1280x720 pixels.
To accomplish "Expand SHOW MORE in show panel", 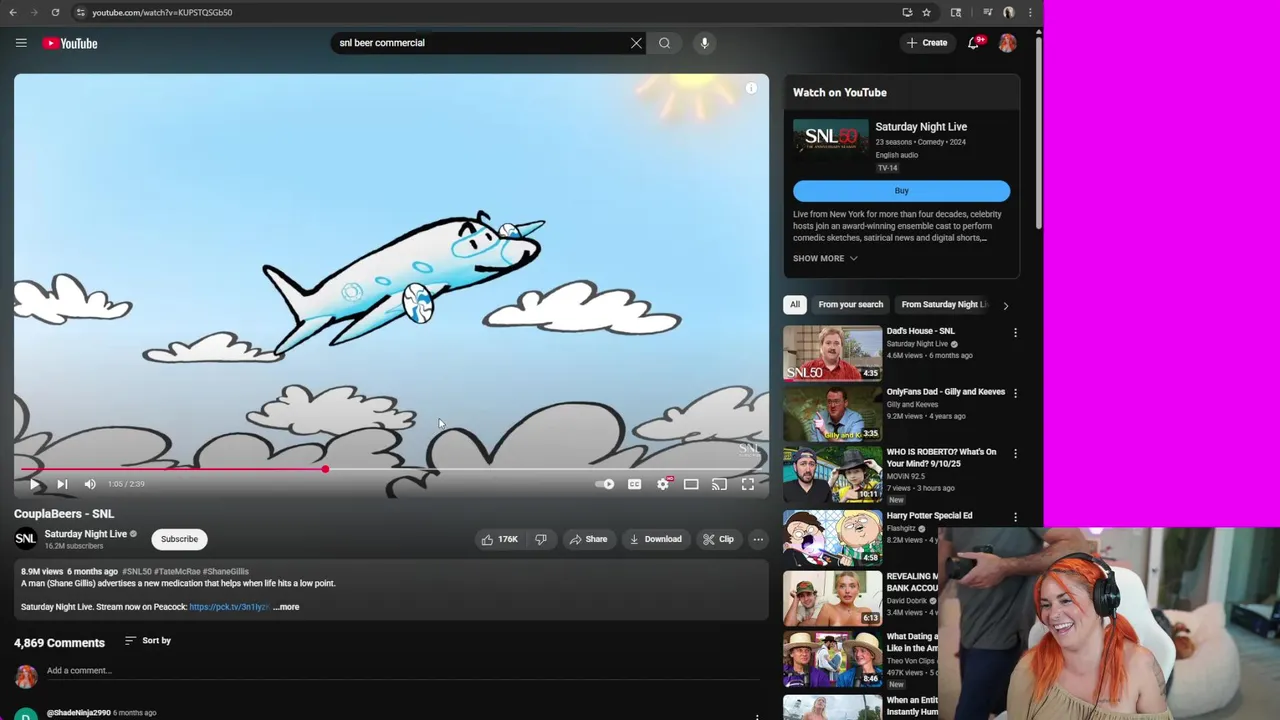I will [825, 258].
